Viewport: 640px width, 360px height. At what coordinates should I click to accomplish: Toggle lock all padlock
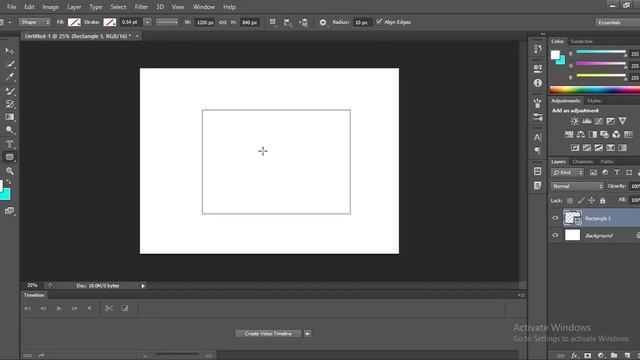tap(602, 200)
